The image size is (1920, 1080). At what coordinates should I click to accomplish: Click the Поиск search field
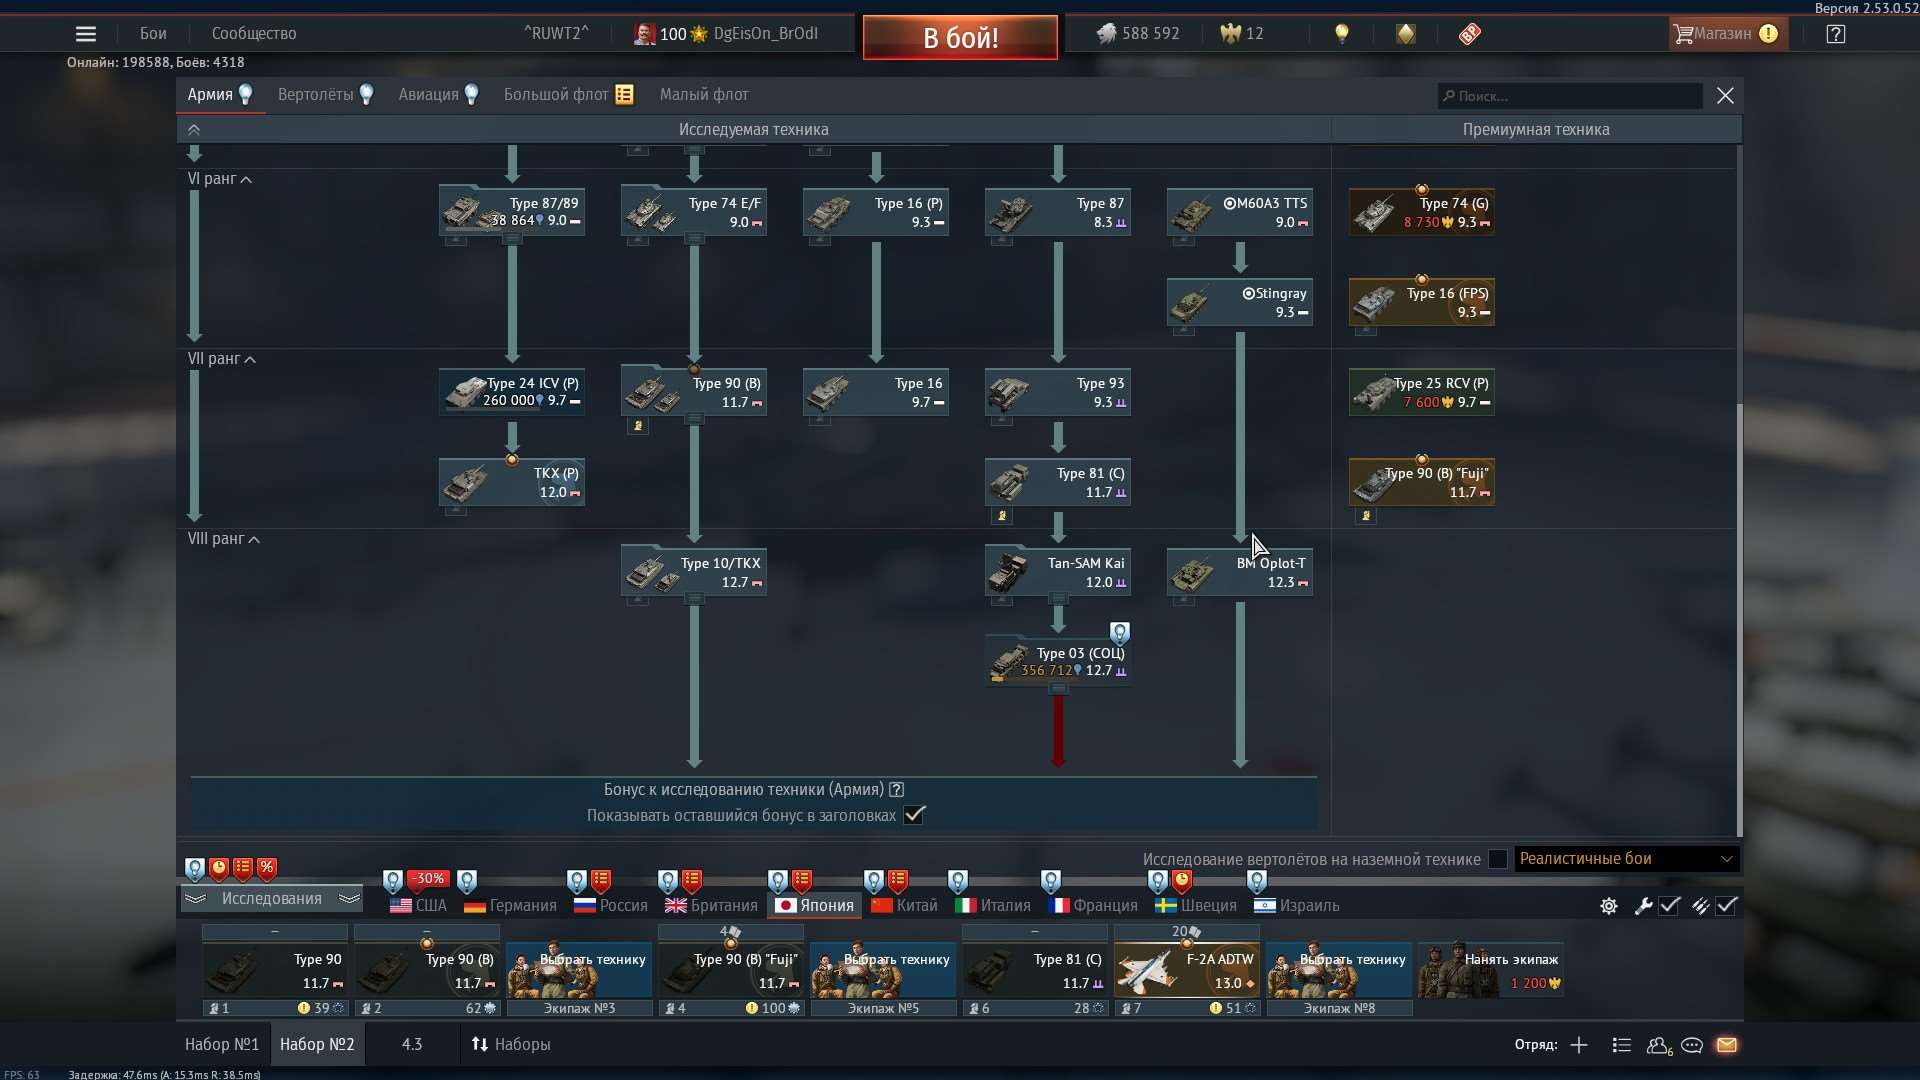1570,96
